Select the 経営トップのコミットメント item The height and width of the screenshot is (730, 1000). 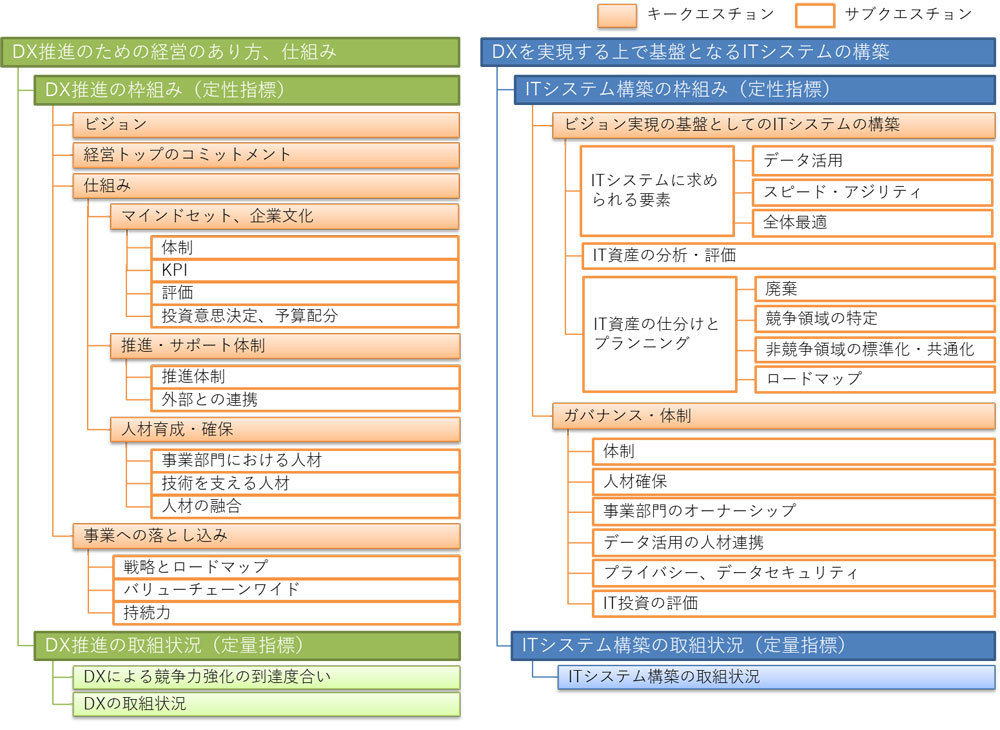(x=266, y=155)
